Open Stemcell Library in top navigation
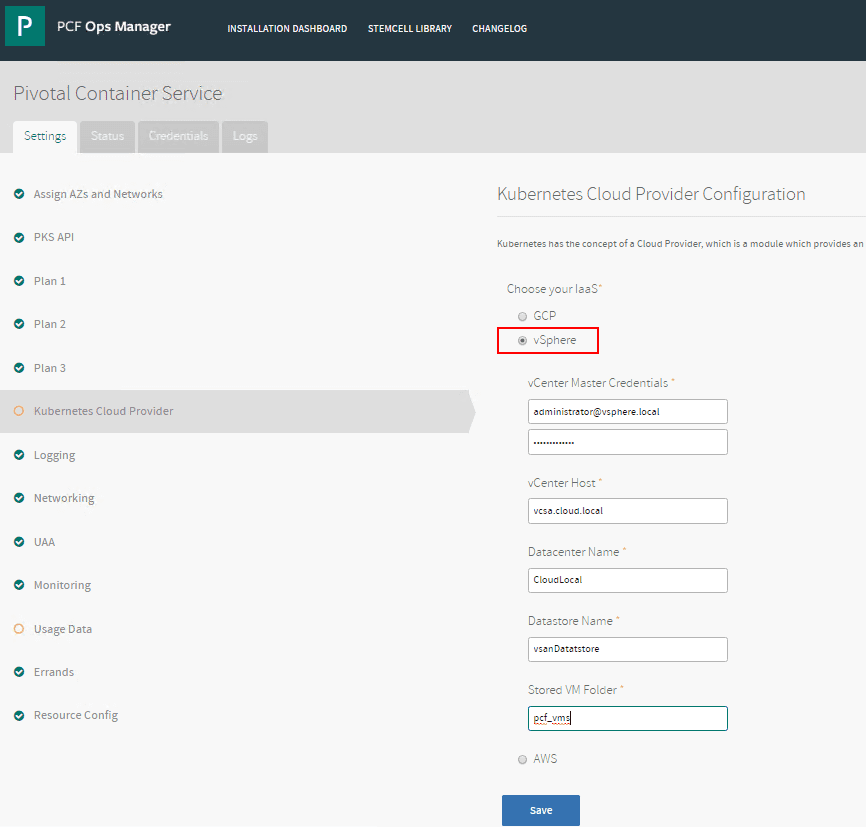Viewport: 866px width, 827px height. point(409,29)
